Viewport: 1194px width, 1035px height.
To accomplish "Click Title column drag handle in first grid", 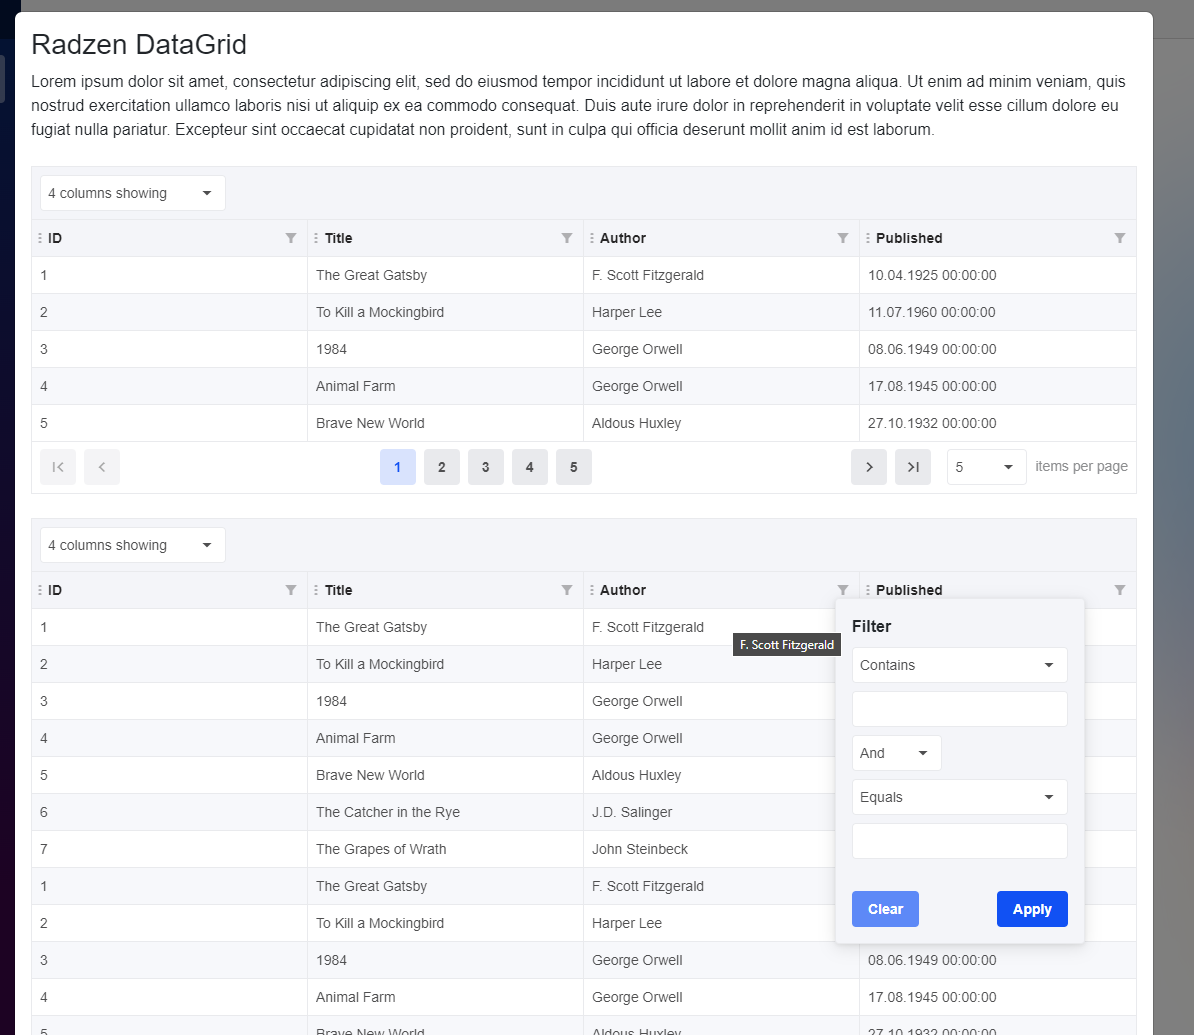I will pos(316,238).
